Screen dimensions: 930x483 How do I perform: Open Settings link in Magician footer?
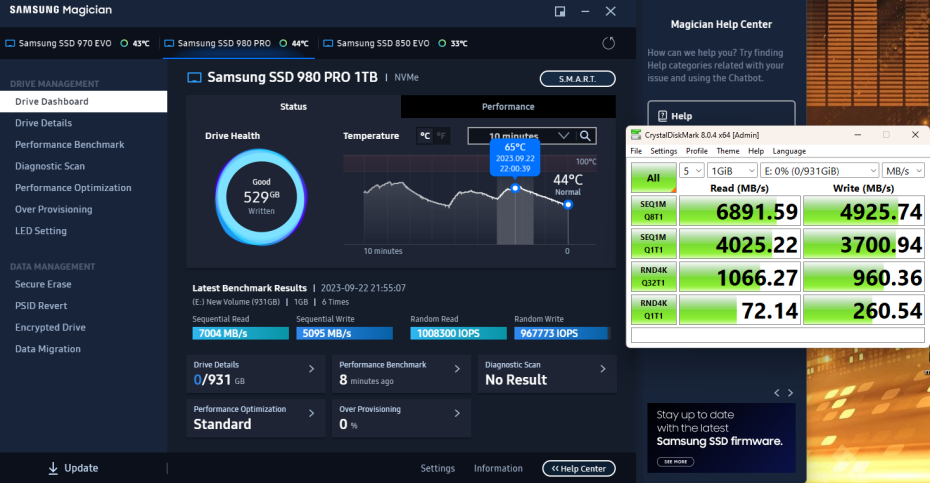pyautogui.click(x=438, y=469)
